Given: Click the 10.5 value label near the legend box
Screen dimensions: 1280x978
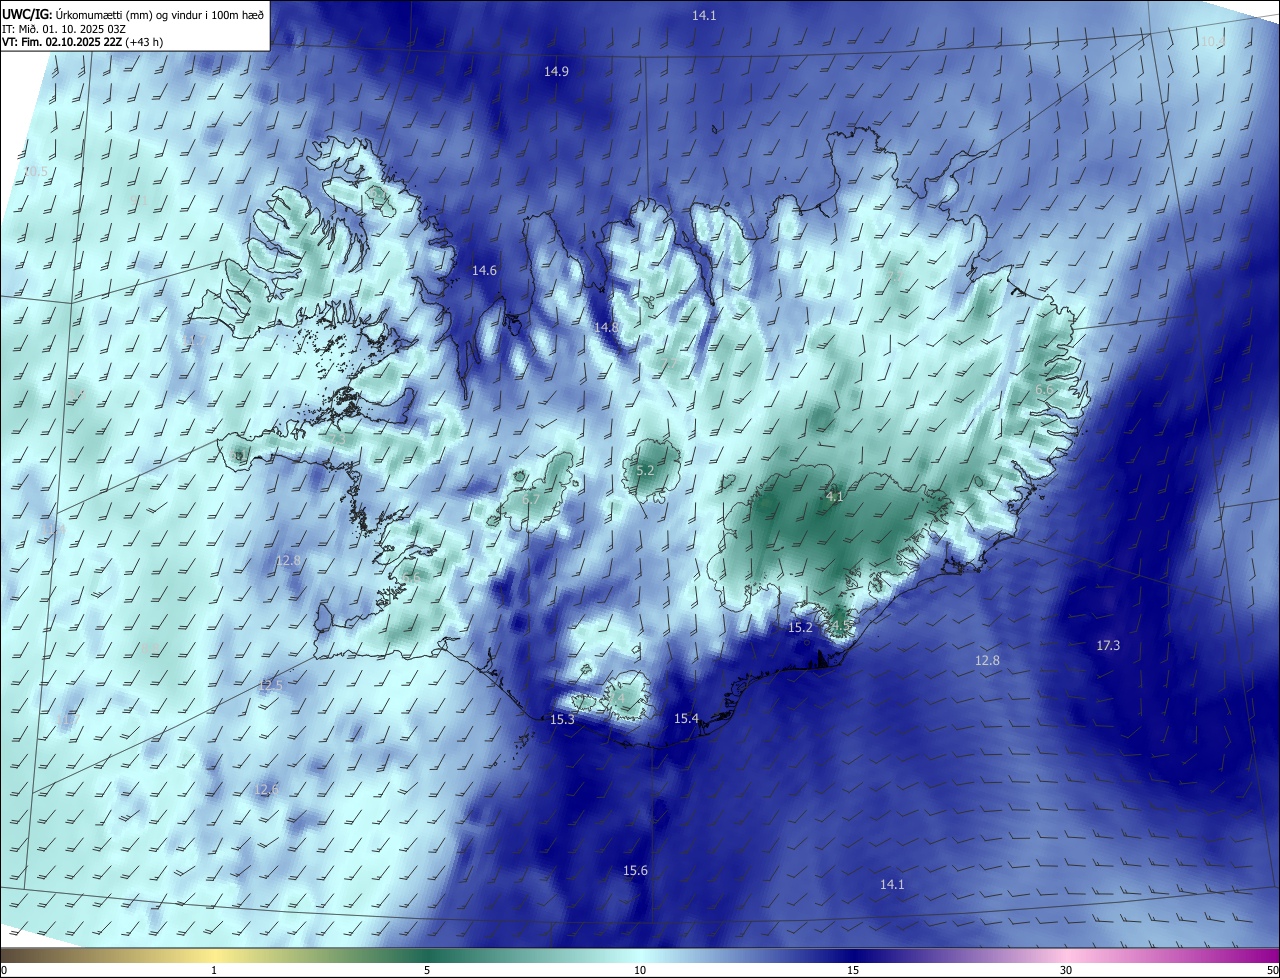Looking at the screenshot, I should [35, 172].
